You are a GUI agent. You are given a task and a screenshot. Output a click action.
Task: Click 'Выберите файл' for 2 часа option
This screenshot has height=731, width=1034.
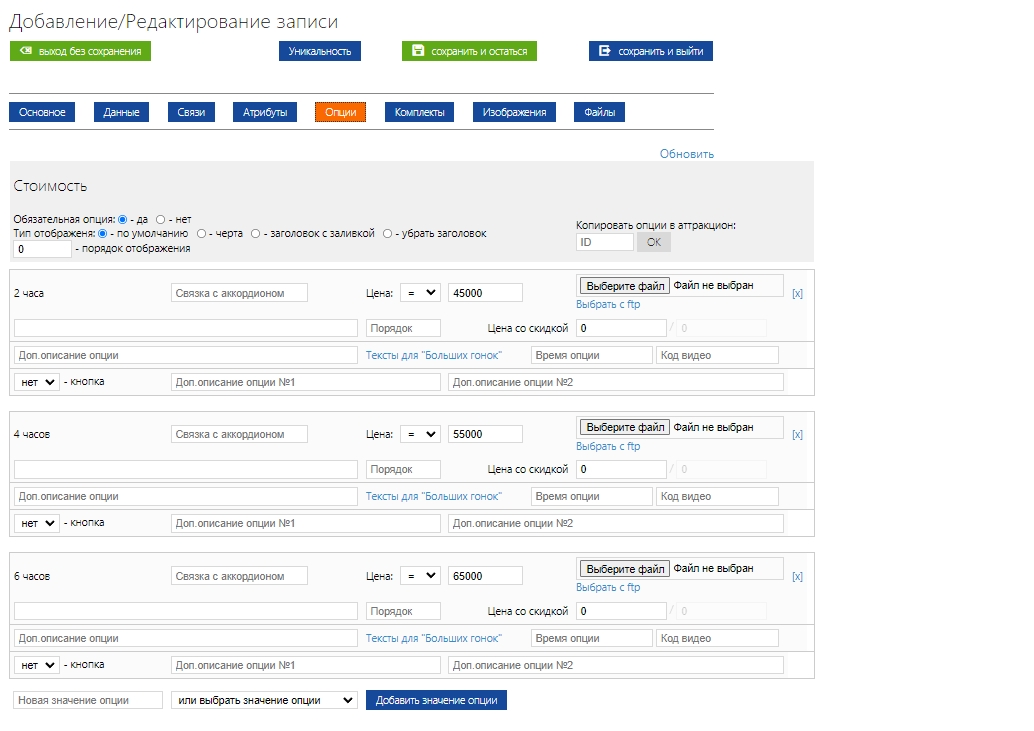625,286
